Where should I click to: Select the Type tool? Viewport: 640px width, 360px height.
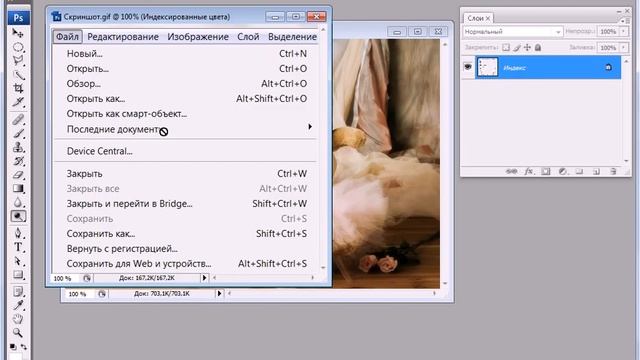click(18, 247)
